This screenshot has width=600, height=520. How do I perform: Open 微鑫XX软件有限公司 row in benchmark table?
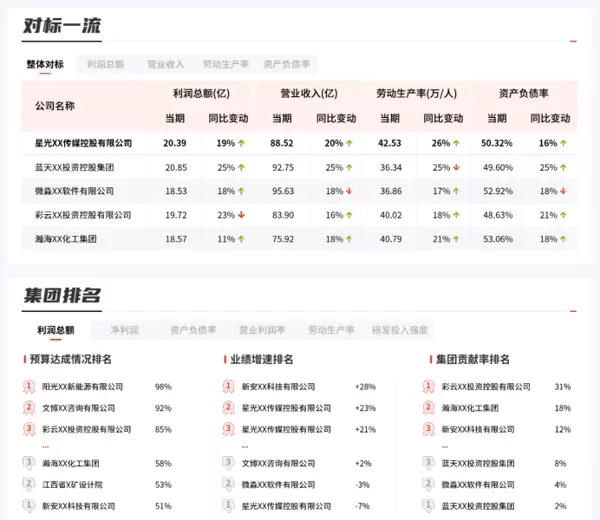click(74, 191)
